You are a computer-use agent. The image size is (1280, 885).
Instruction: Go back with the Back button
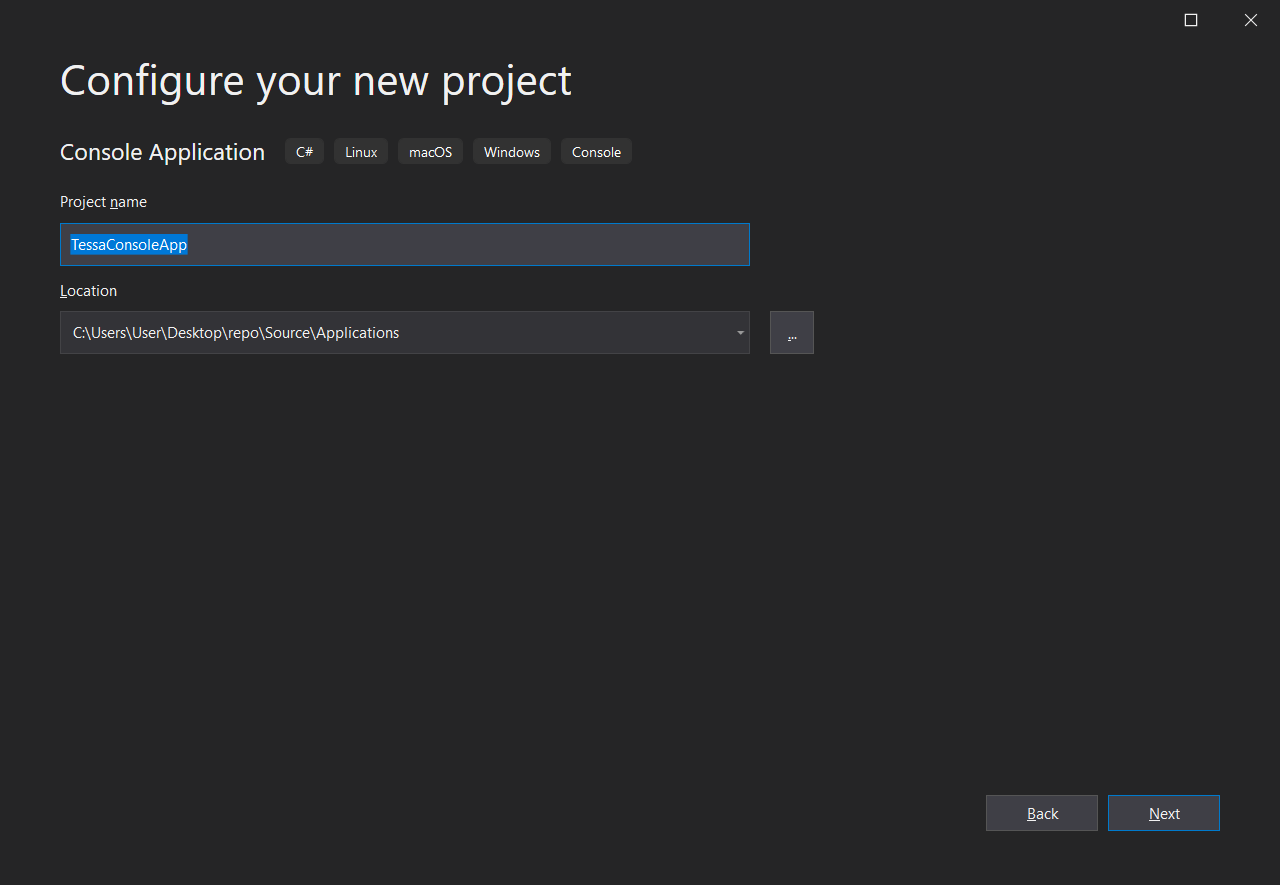pyautogui.click(x=1041, y=813)
